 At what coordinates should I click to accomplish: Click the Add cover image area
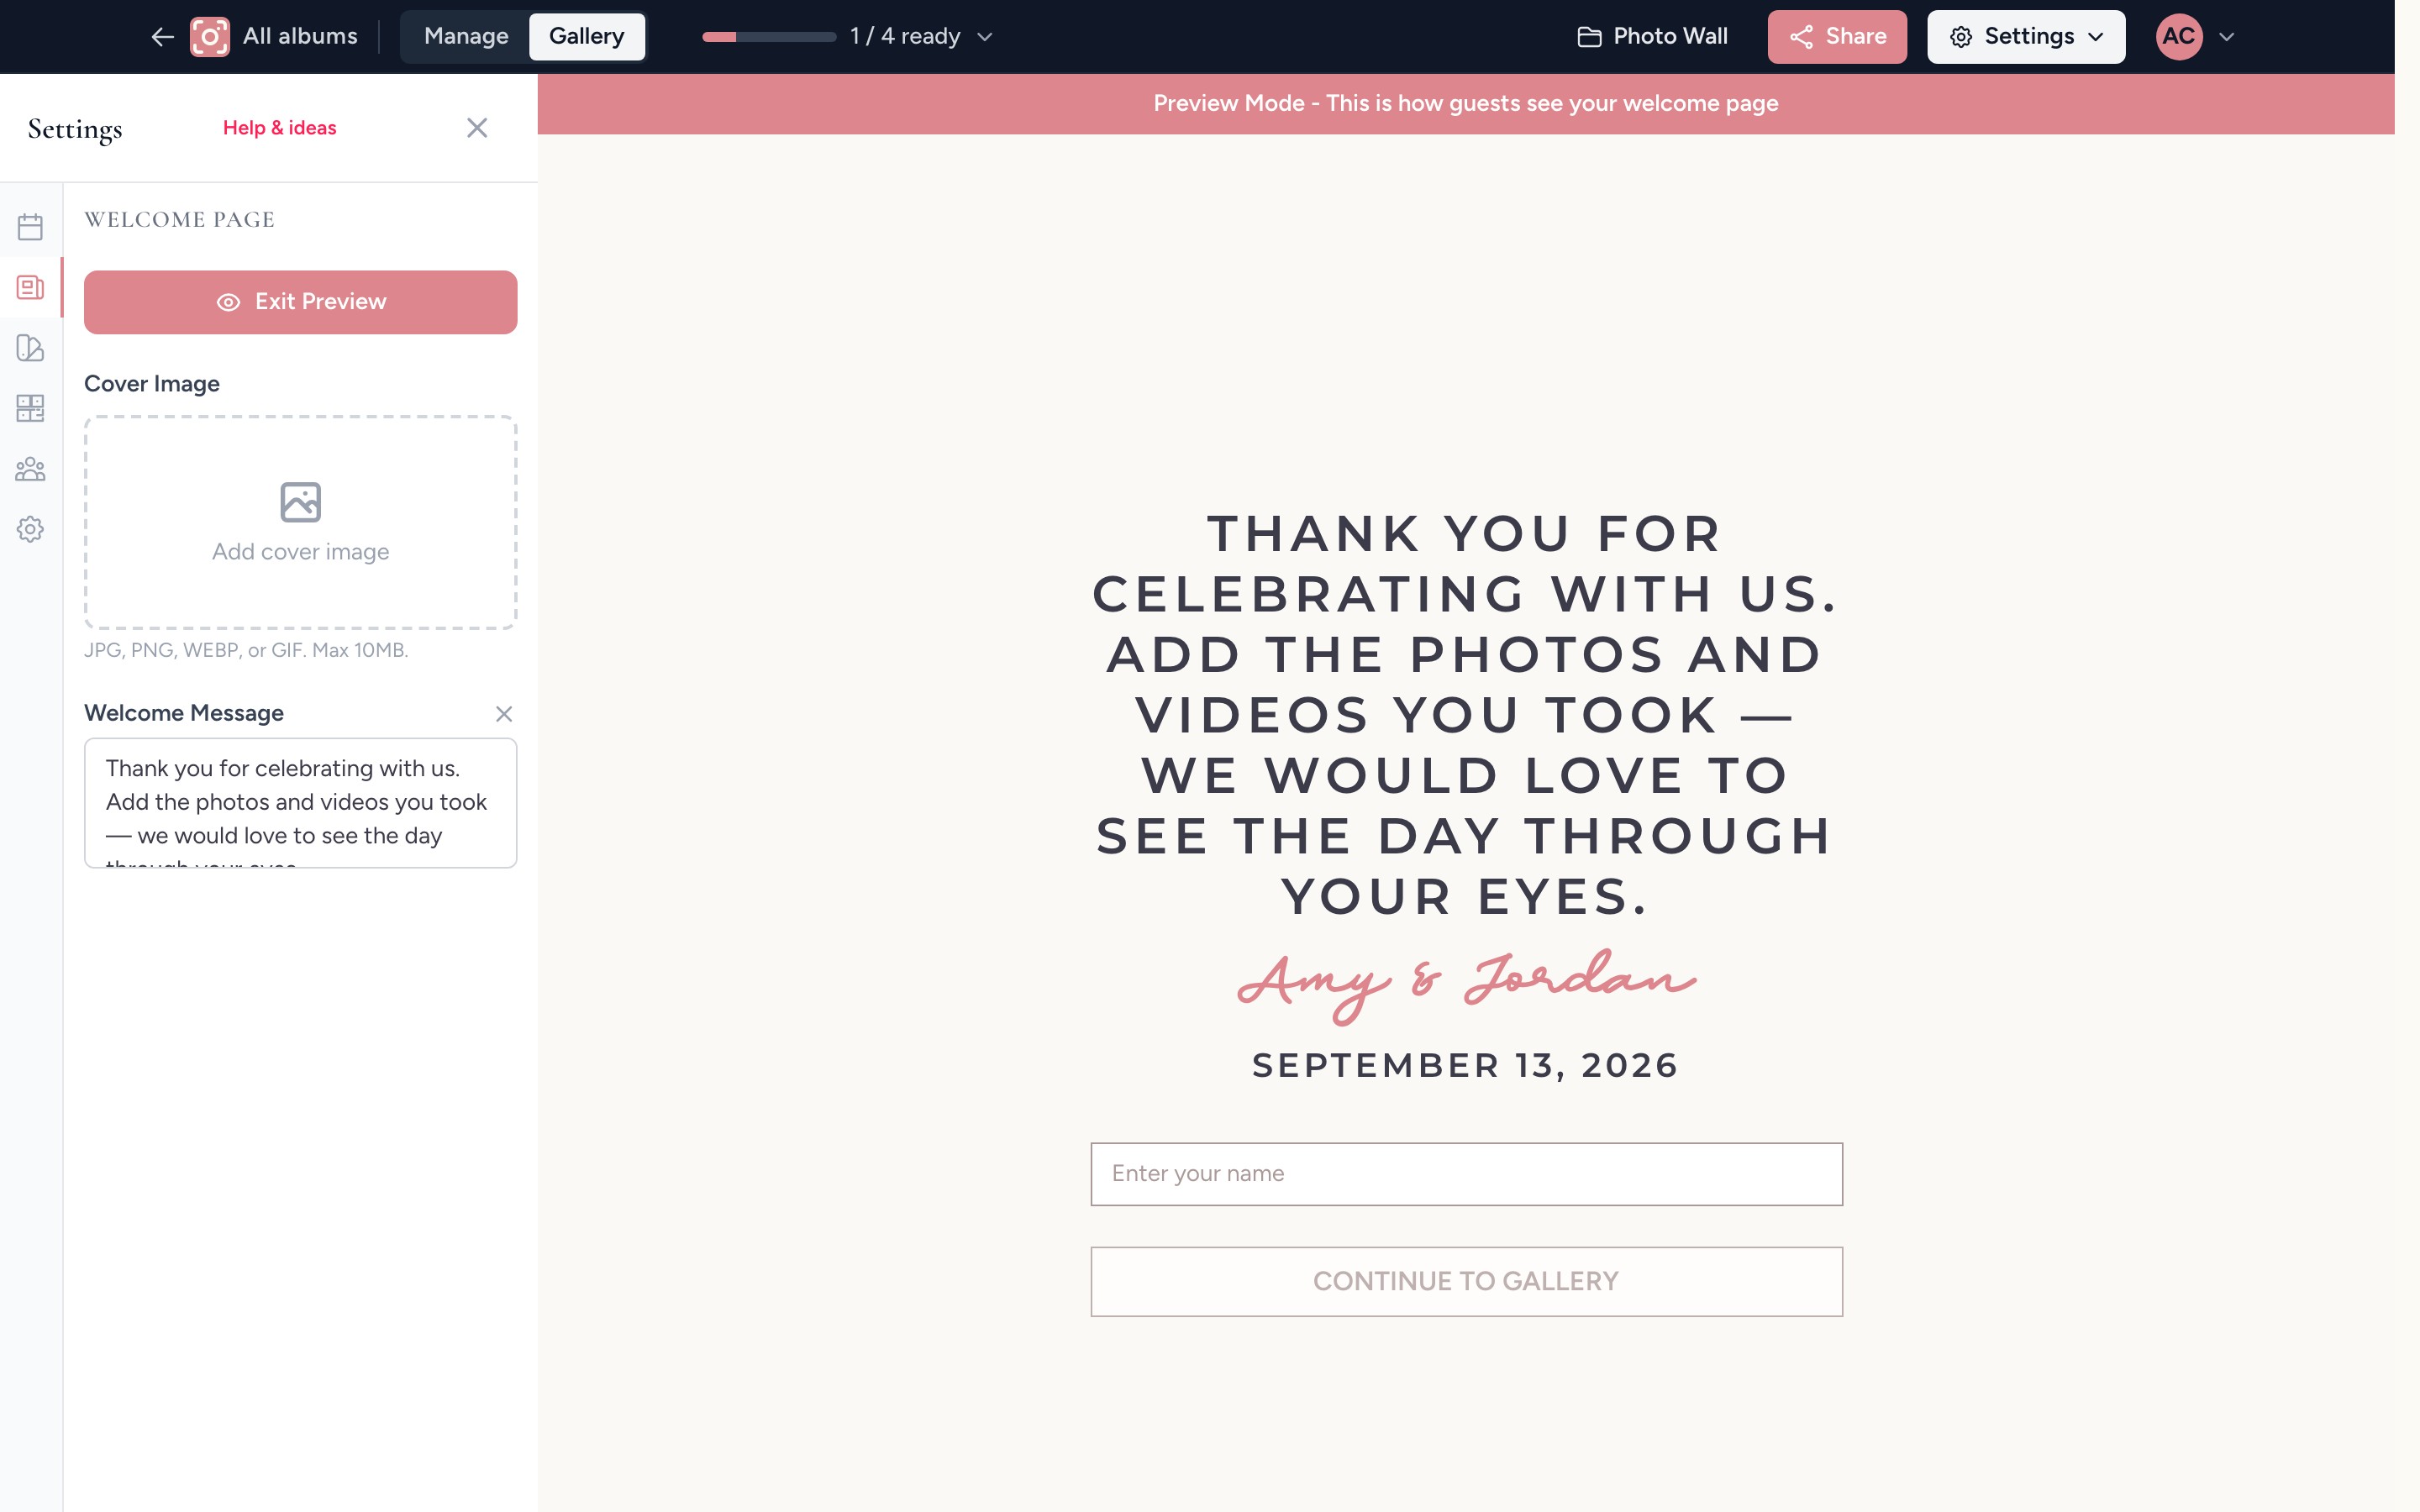[300, 522]
